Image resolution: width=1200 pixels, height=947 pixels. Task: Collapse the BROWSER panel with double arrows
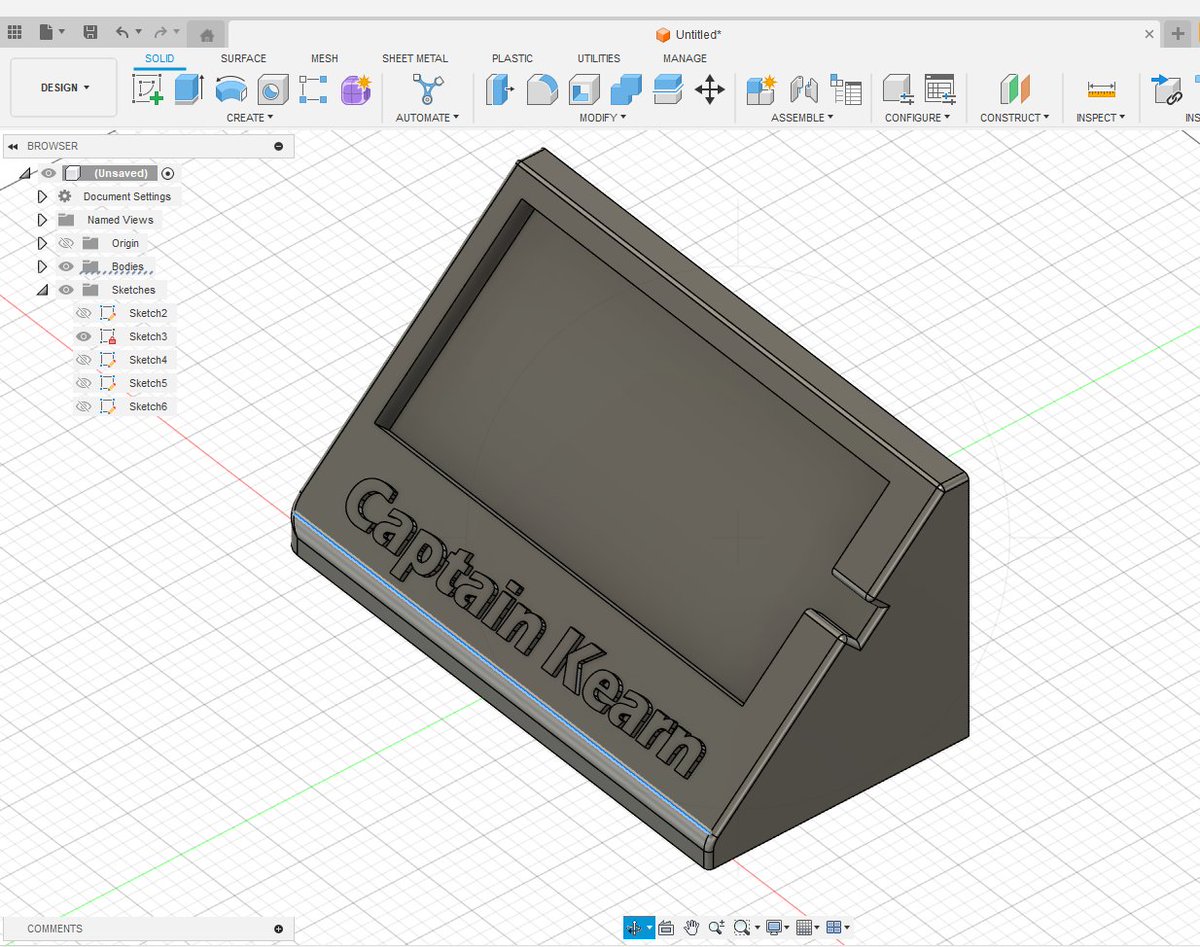pos(14,146)
